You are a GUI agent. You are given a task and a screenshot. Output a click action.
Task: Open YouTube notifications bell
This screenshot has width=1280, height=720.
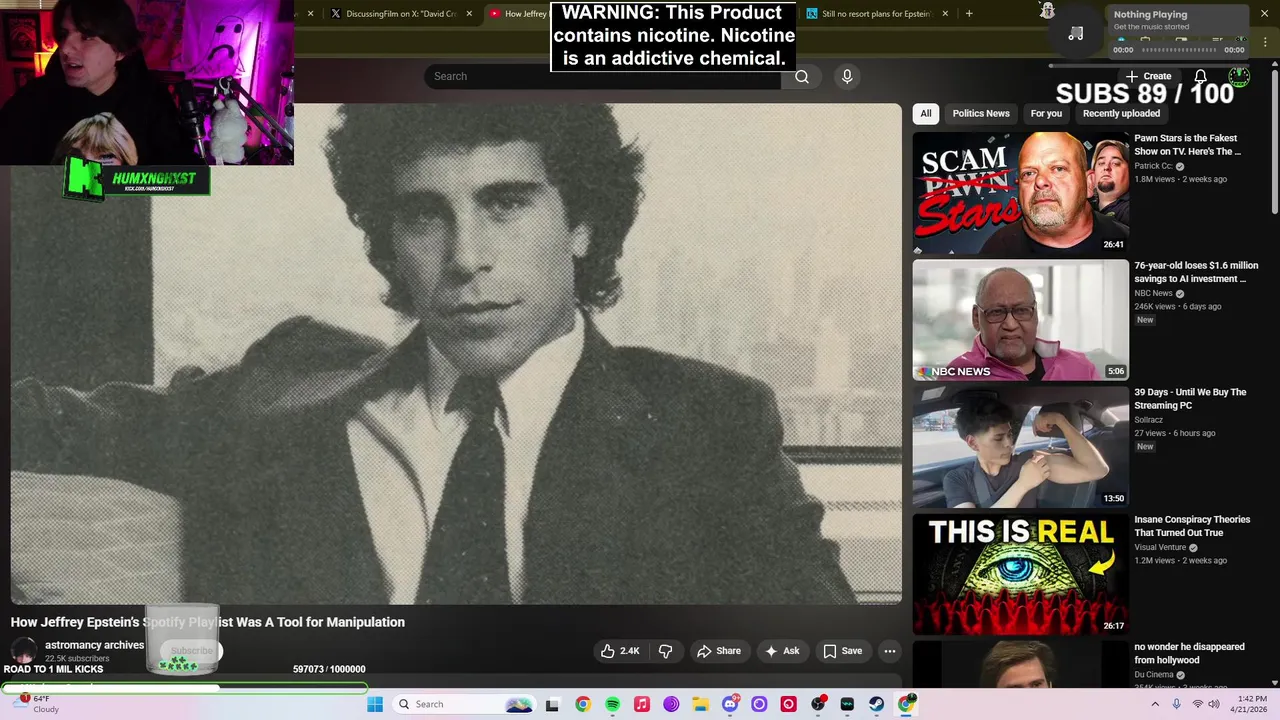[x=1200, y=76]
